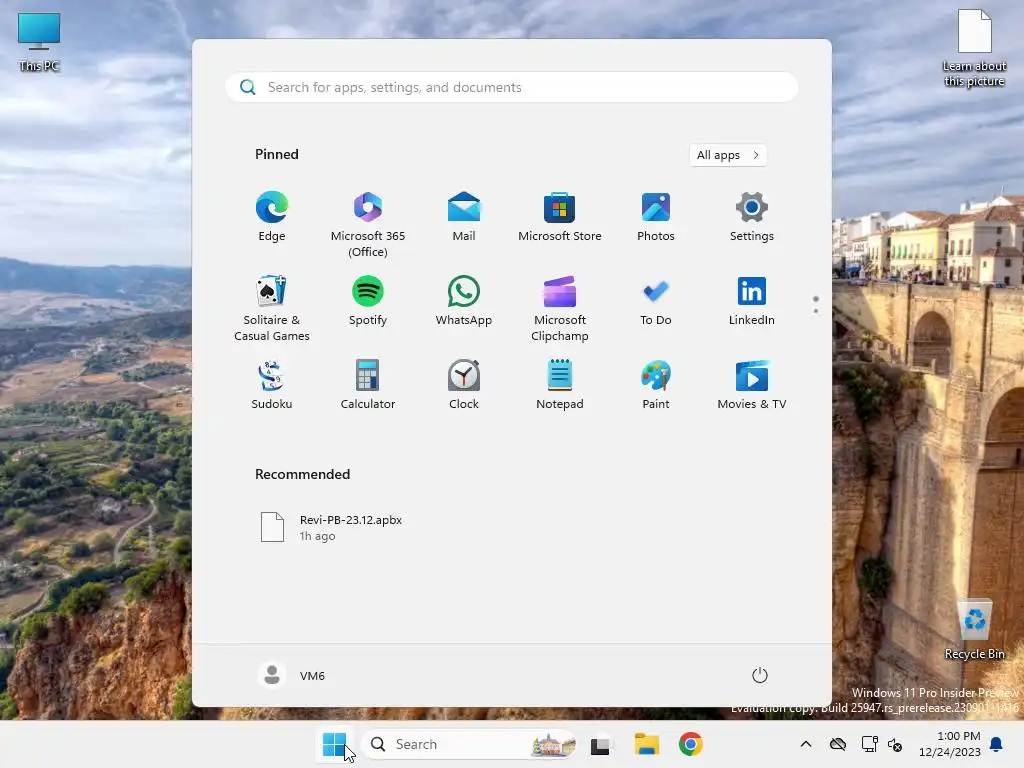
Task: Click the cloud sync tray icon
Action: click(x=838, y=744)
